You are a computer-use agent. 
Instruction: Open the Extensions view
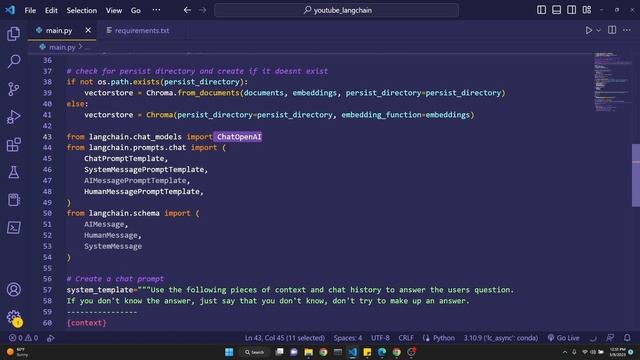coord(13,144)
